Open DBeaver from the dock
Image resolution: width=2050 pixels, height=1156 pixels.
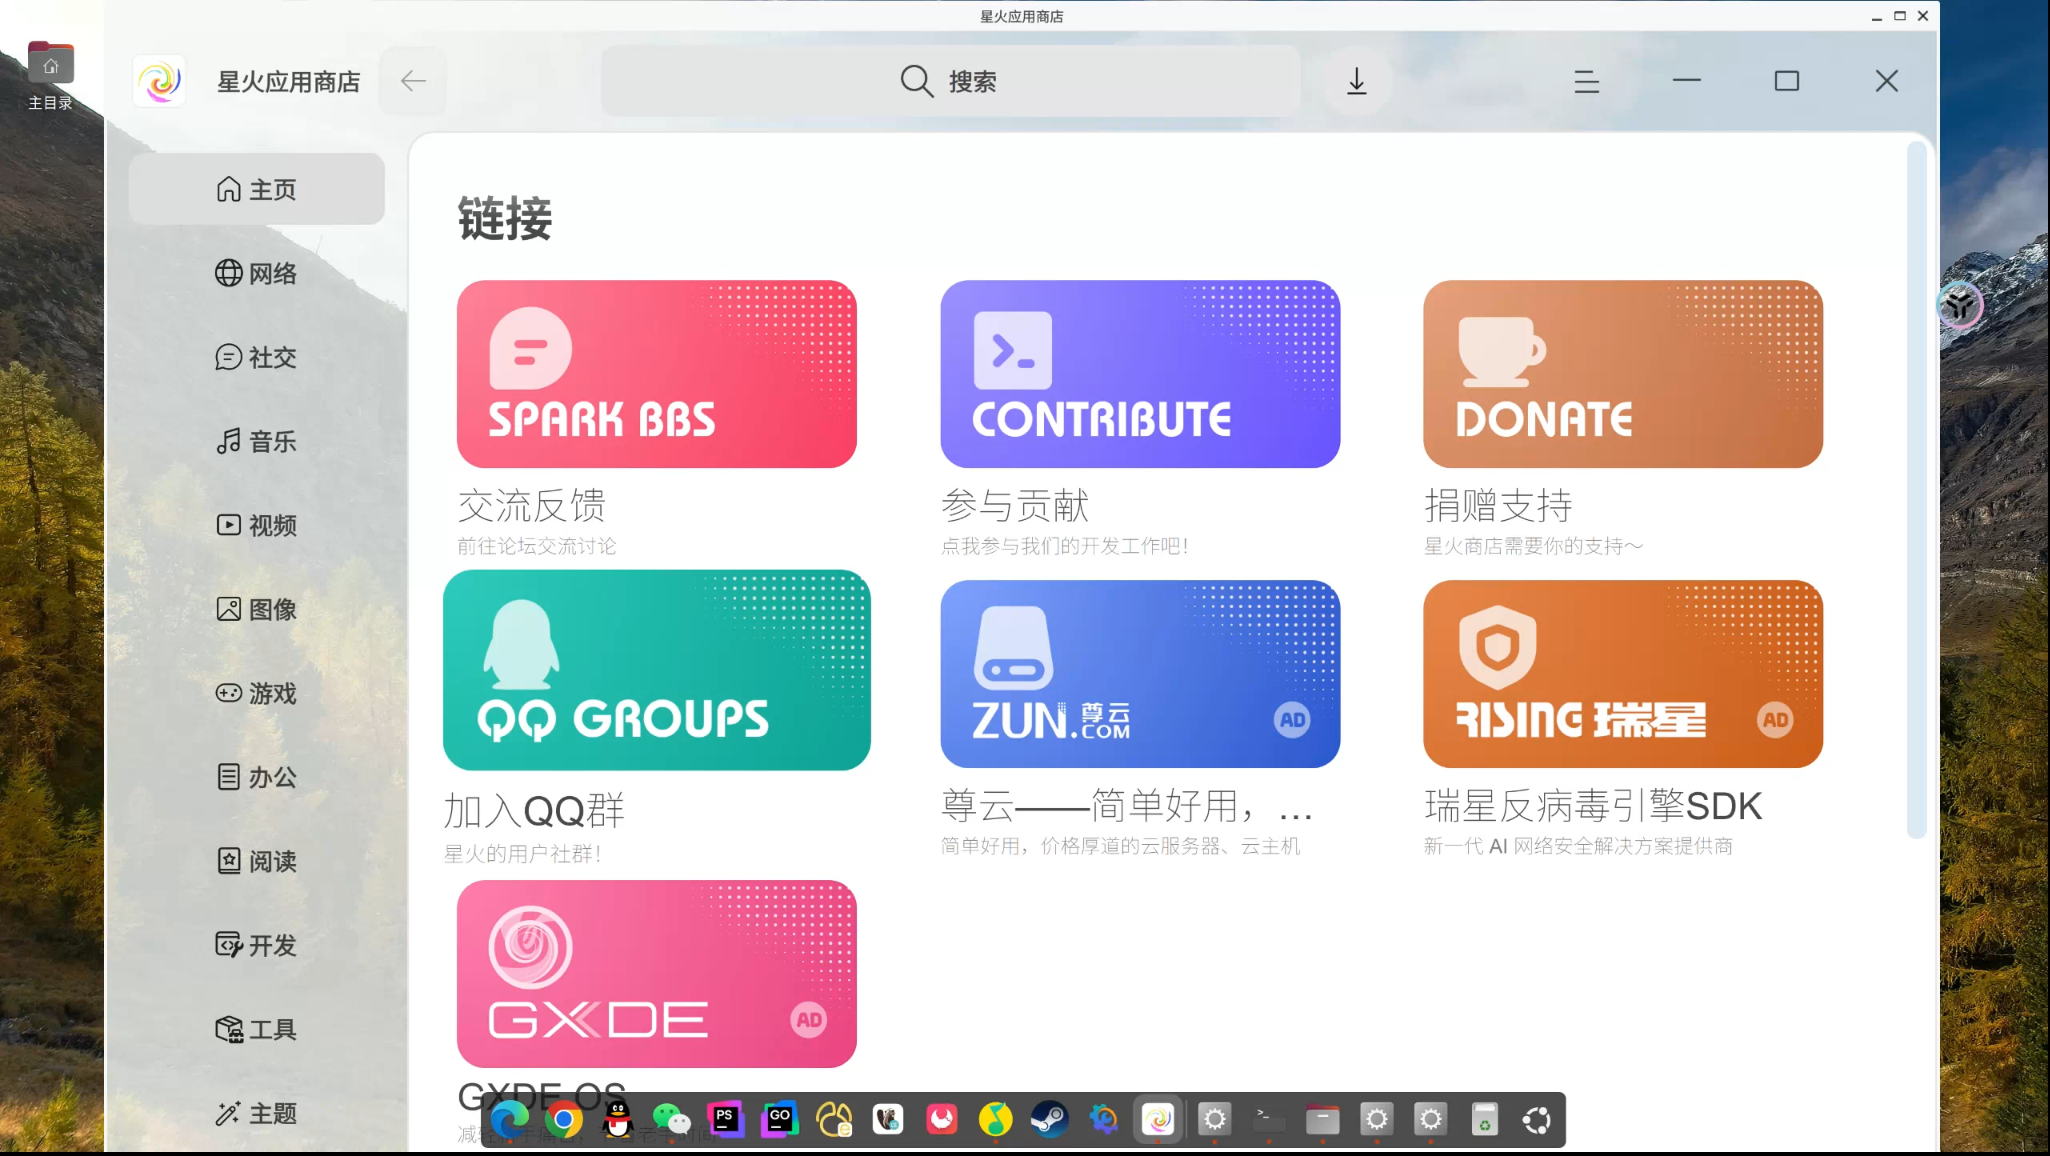888,1120
